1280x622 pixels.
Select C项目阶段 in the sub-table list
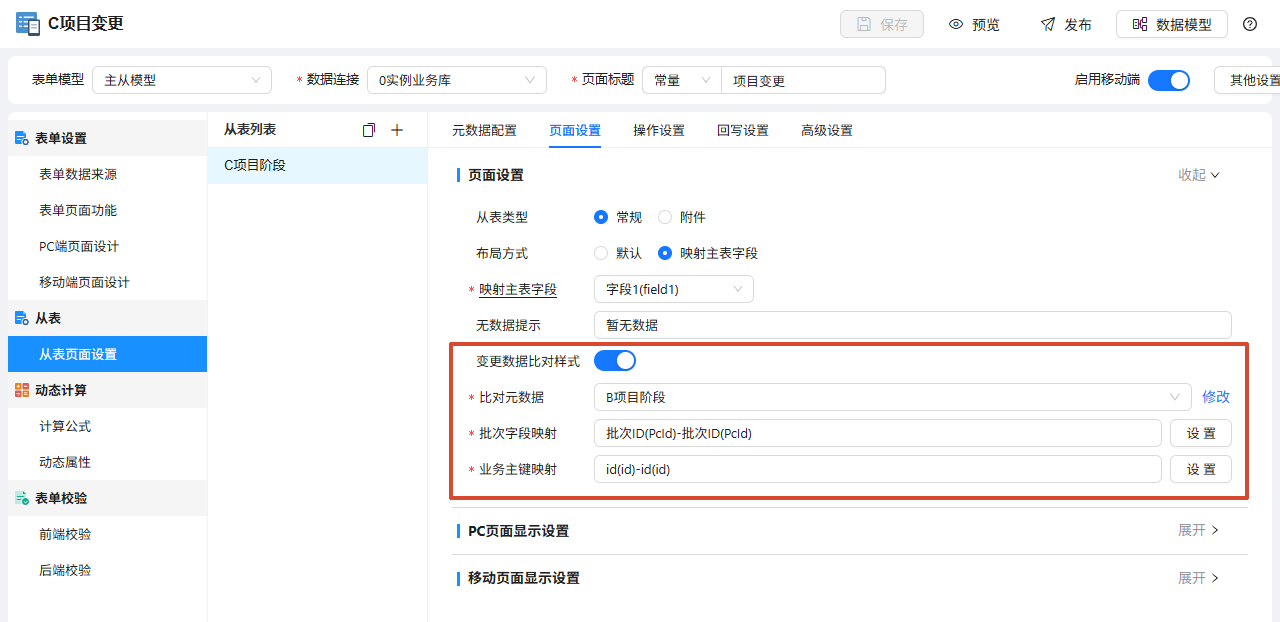(x=318, y=166)
